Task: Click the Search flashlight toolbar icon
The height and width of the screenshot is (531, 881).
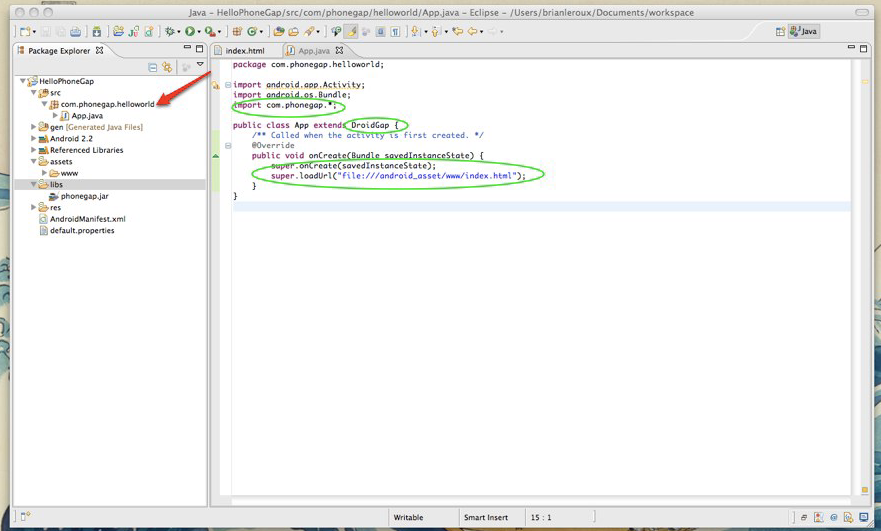Action: pos(308,32)
